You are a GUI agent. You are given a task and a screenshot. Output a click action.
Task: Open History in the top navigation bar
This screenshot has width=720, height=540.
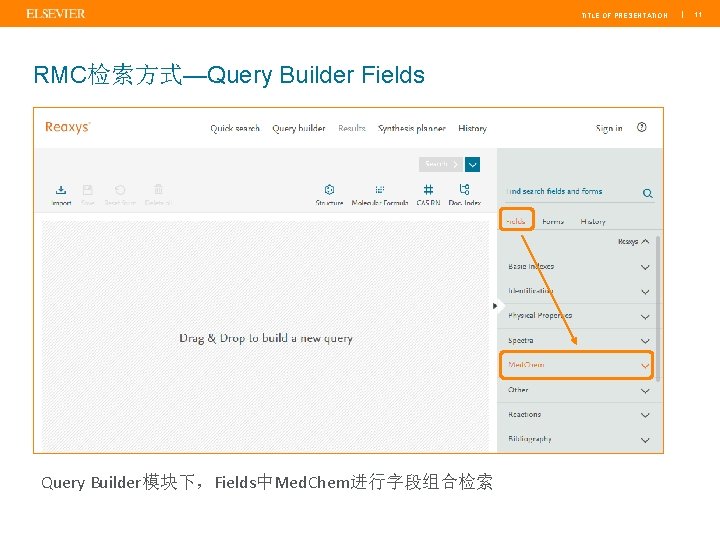[472, 128]
